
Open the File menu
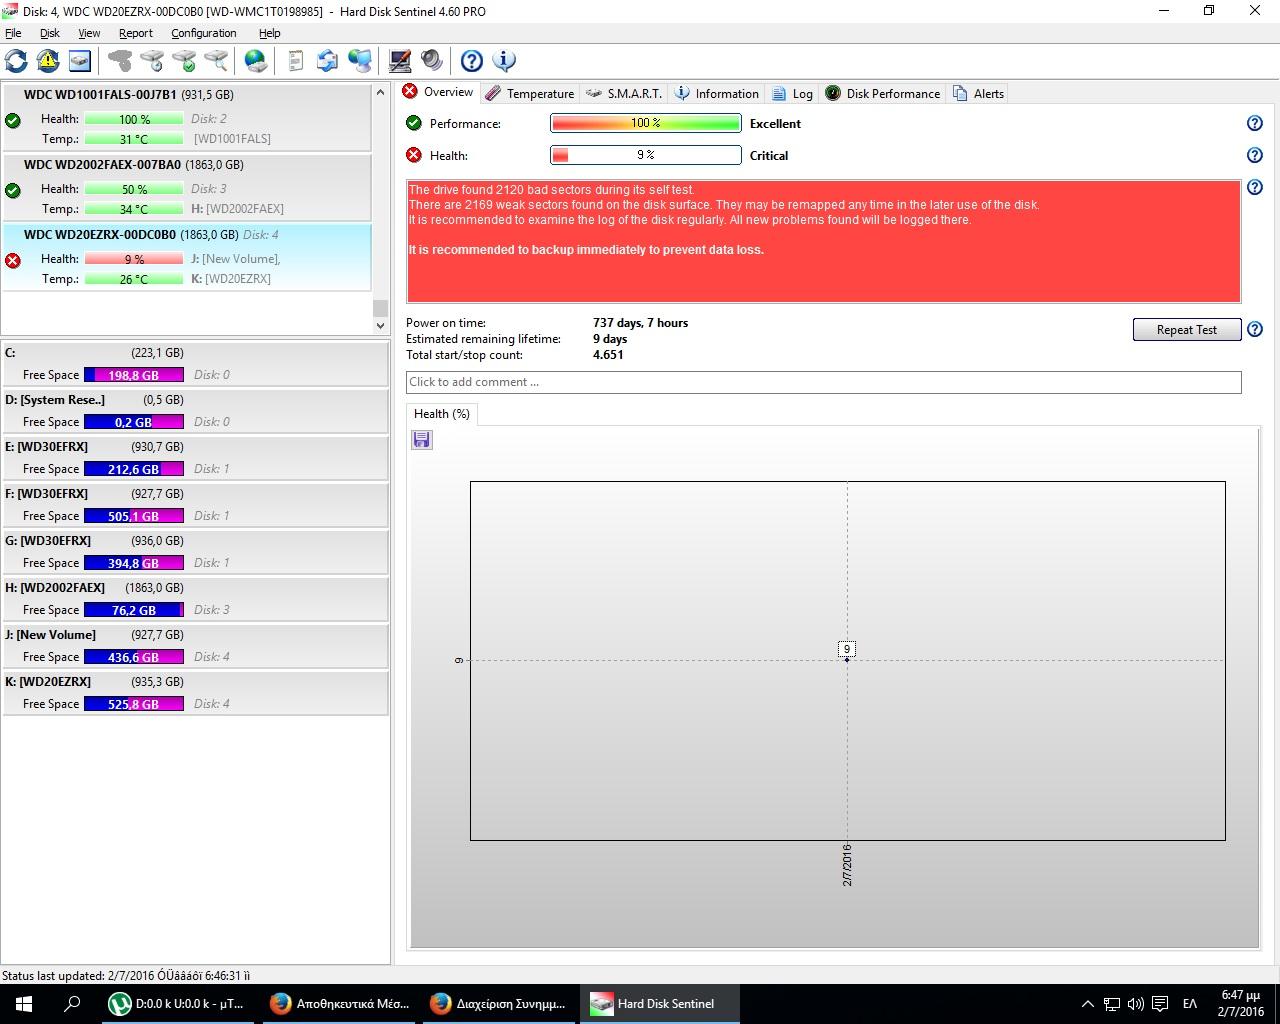coord(13,33)
